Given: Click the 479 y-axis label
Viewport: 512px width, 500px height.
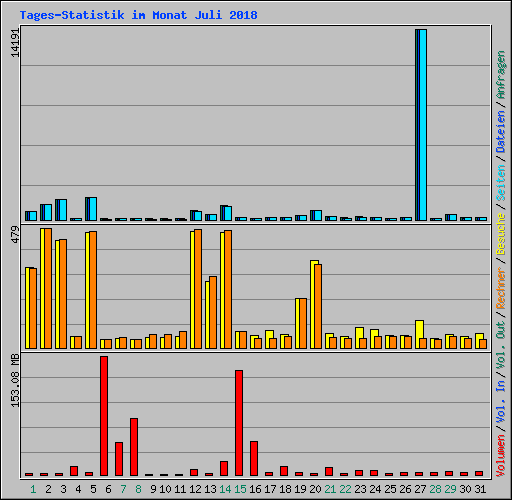Looking at the screenshot, I should pyautogui.click(x=15, y=235).
